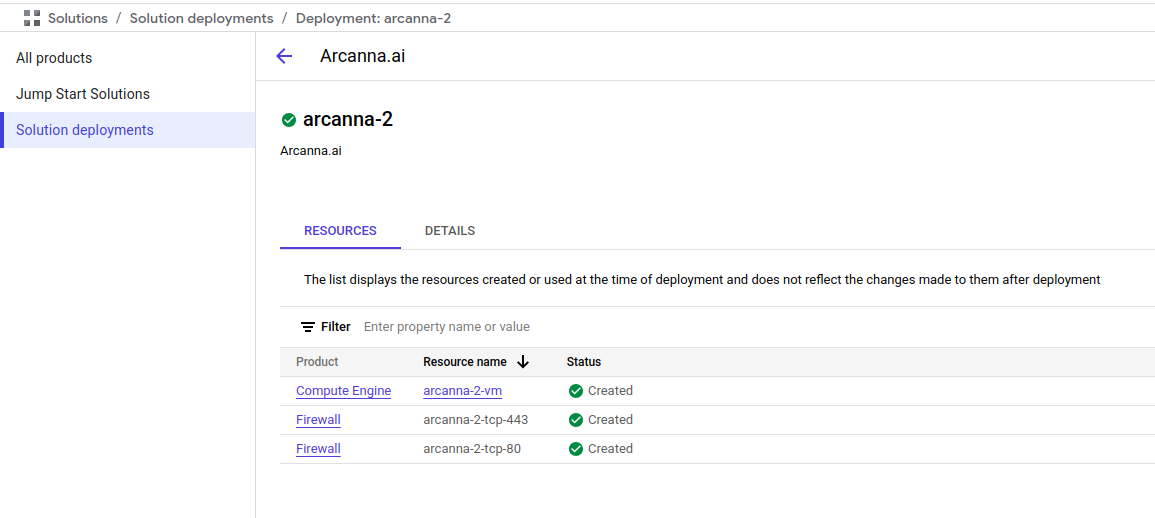Image resolution: width=1155 pixels, height=518 pixels.
Task: Open the Compute Engine product link
Action: pos(343,391)
